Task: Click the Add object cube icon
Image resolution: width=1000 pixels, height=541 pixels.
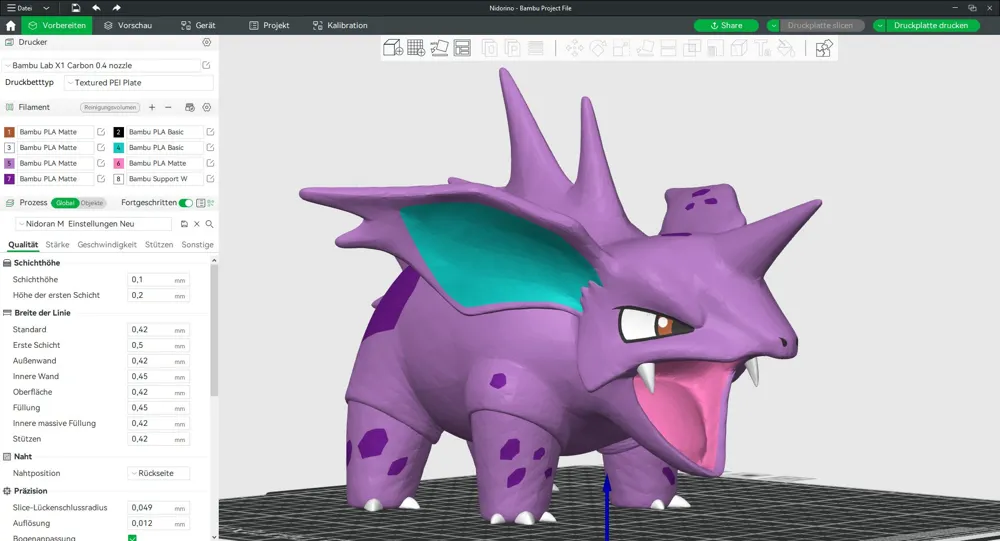Action: point(393,48)
